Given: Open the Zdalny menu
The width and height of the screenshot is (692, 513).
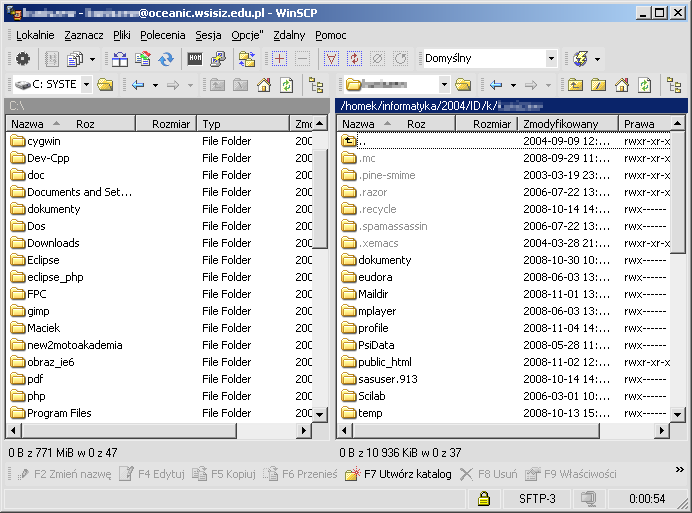Looking at the screenshot, I should click(x=289, y=35).
